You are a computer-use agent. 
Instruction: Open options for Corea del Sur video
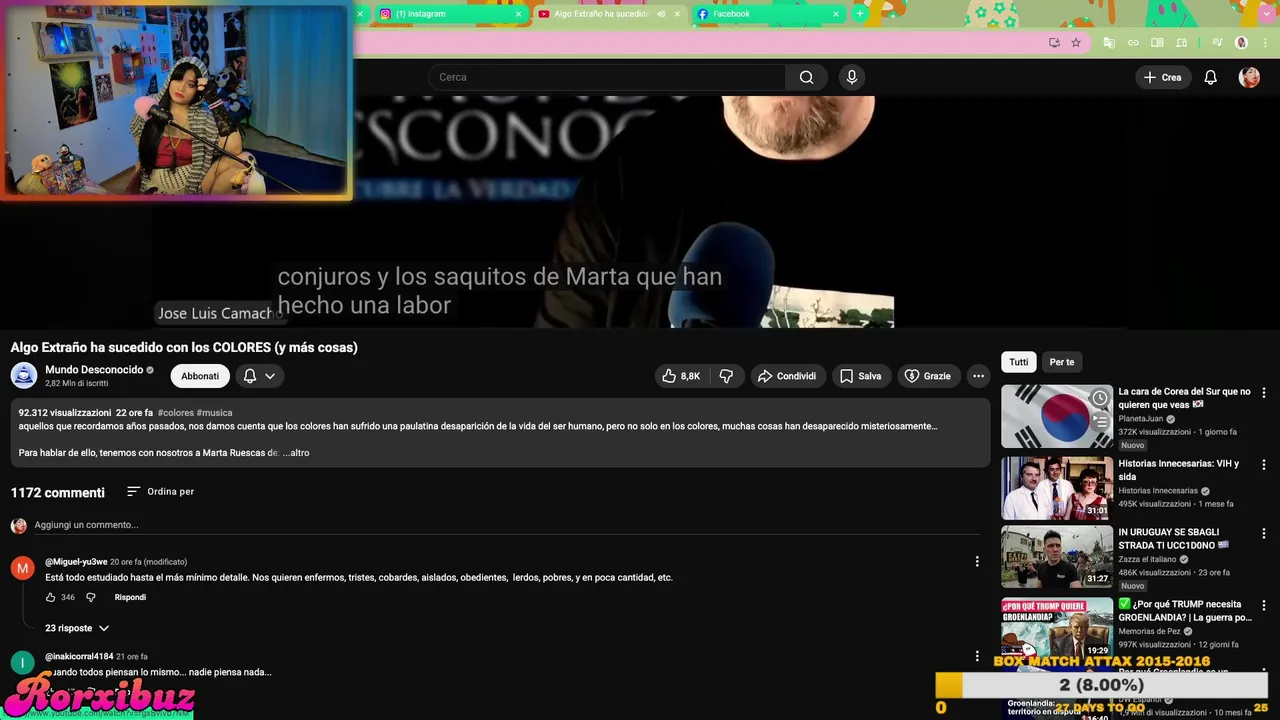pyautogui.click(x=1263, y=393)
